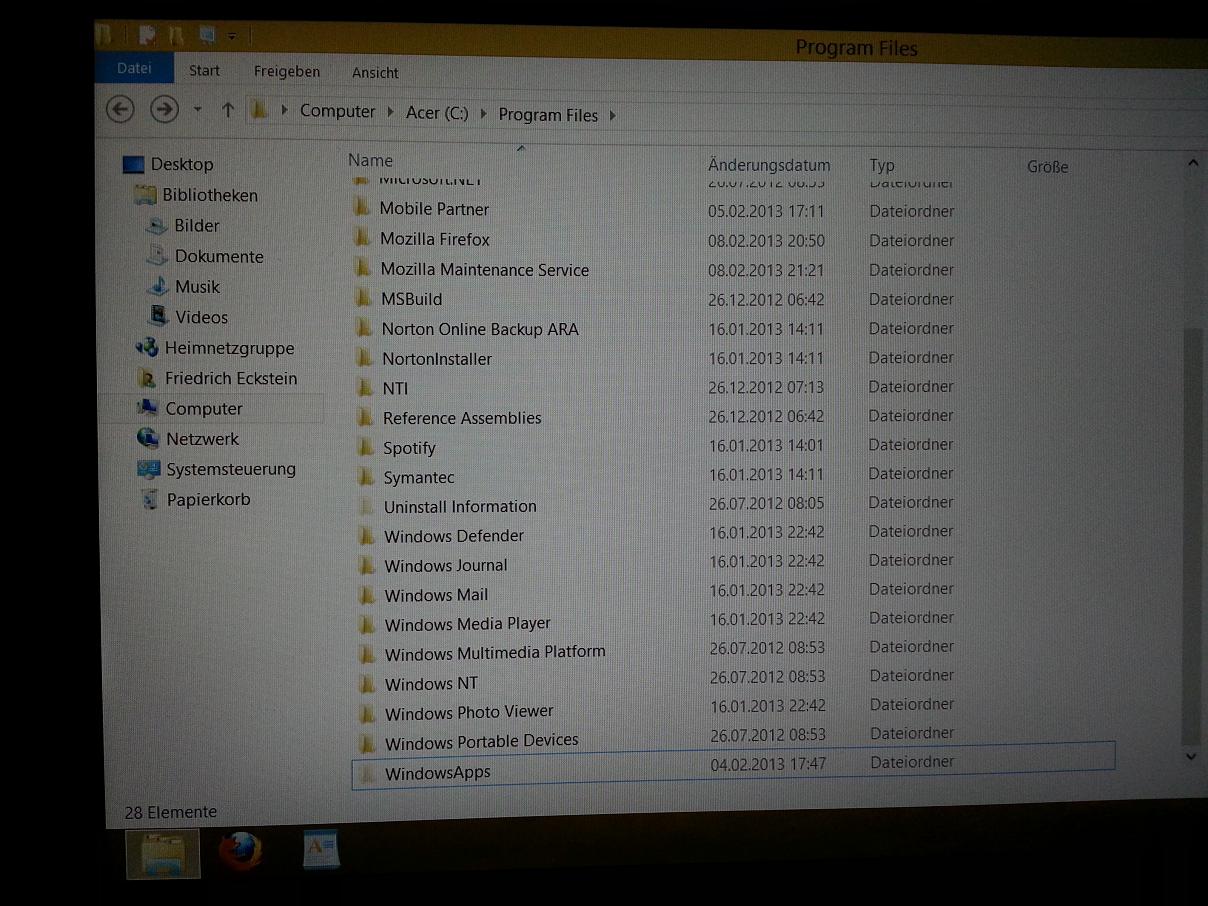
Task: Select Windows Multimedia Platform folder icon
Action: (369, 654)
